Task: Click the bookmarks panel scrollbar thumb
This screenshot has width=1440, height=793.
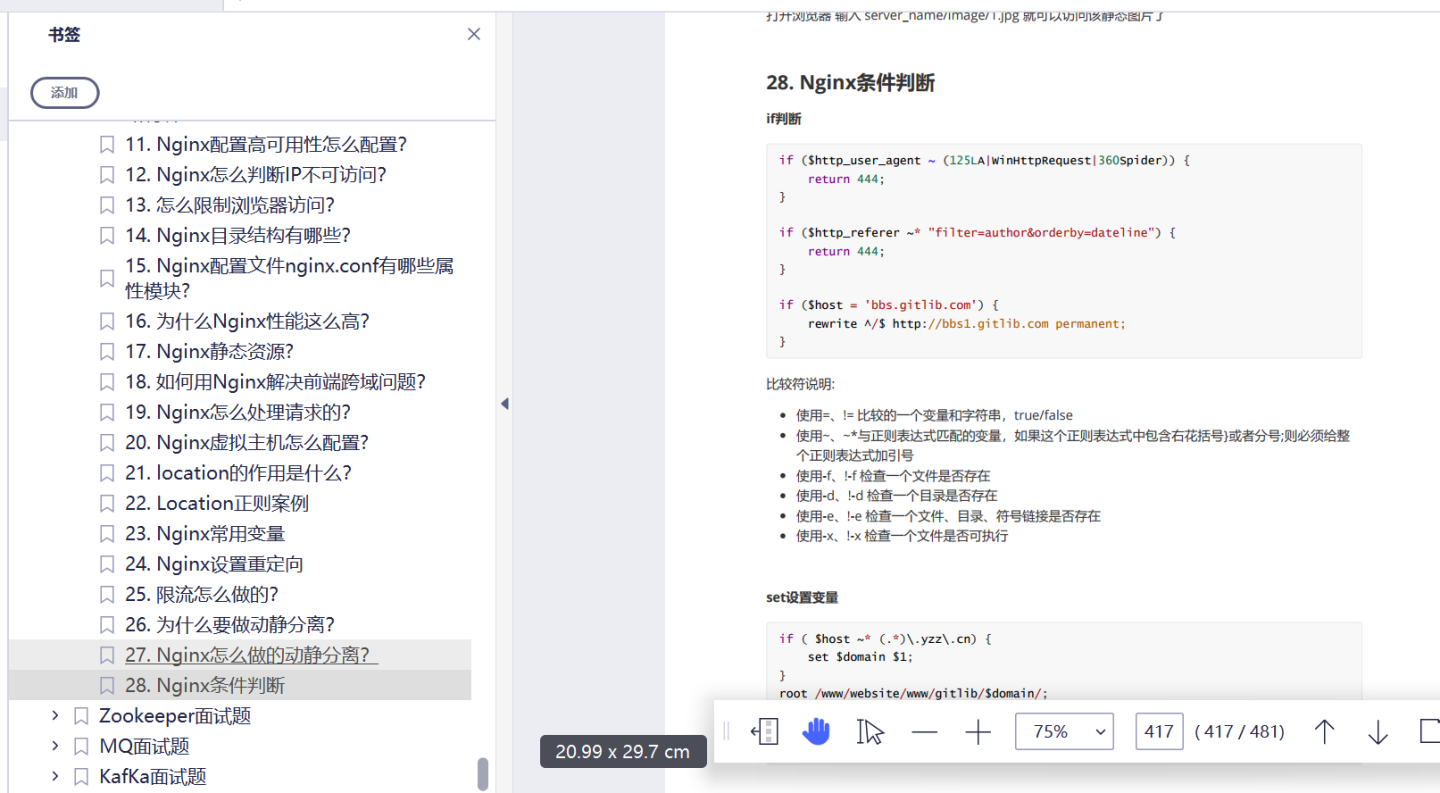Action: [483, 773]
